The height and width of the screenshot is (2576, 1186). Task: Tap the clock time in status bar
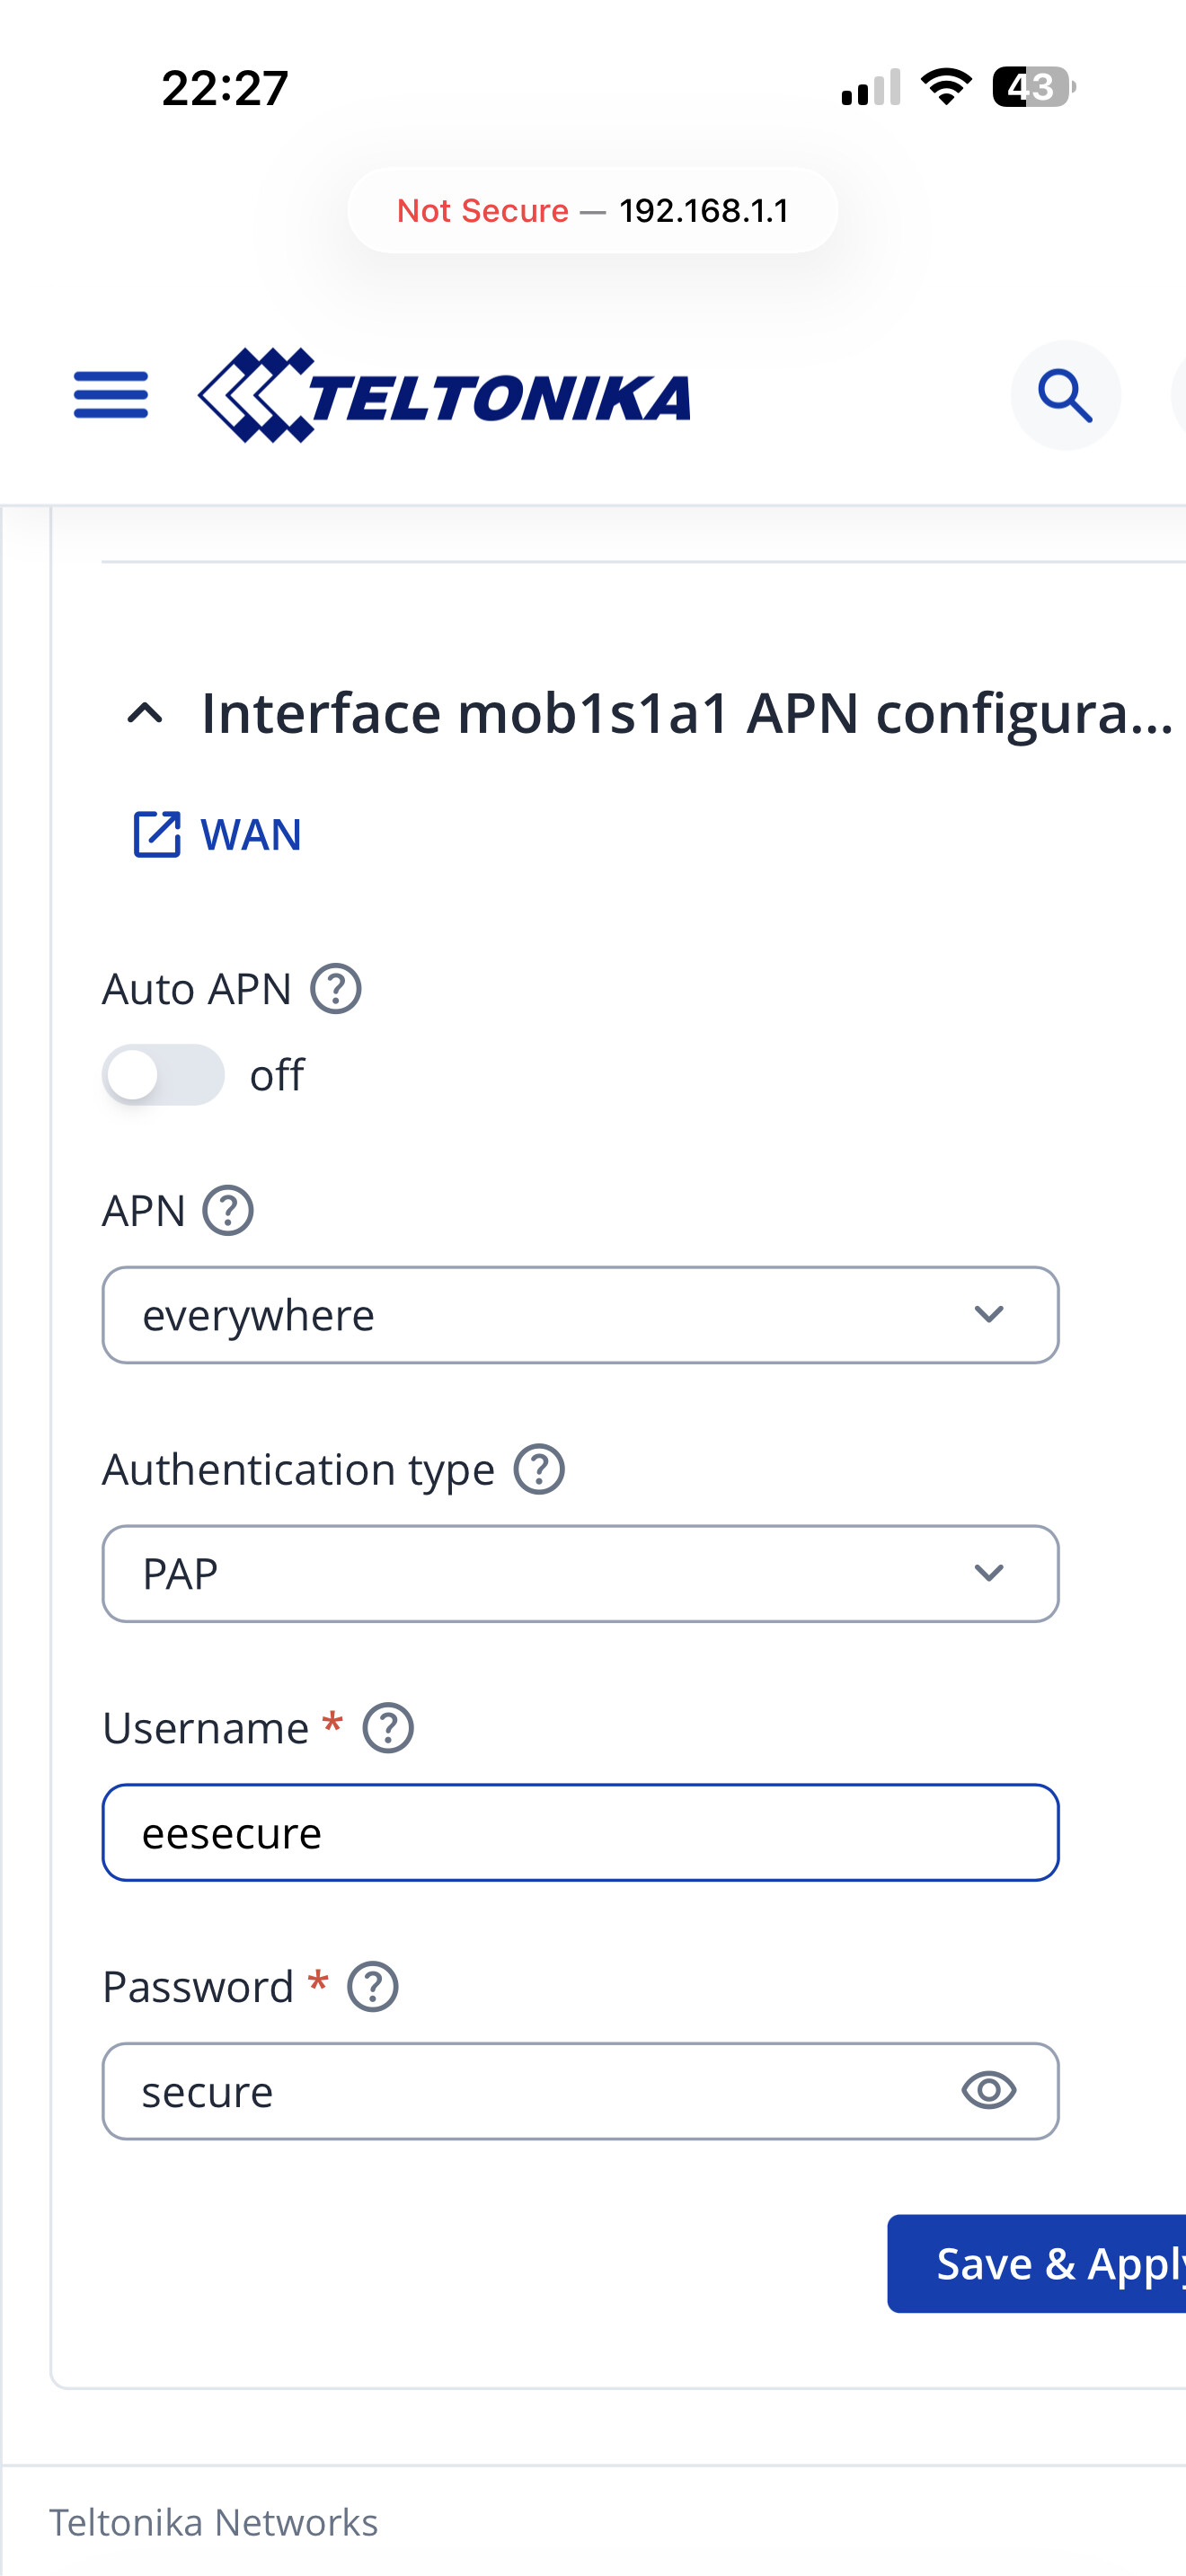pos(225,88)
